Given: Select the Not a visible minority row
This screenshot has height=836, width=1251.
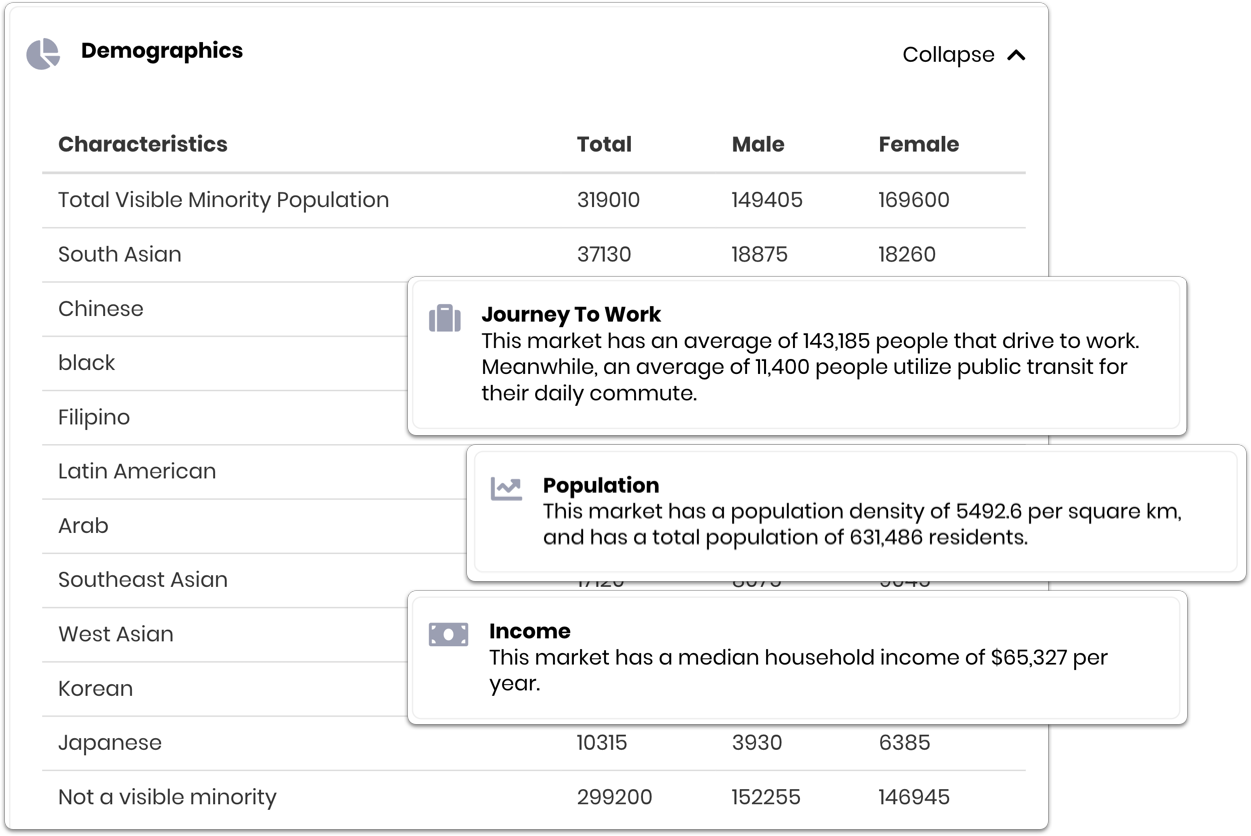Looking at the screenshot, I should [167, 797].
